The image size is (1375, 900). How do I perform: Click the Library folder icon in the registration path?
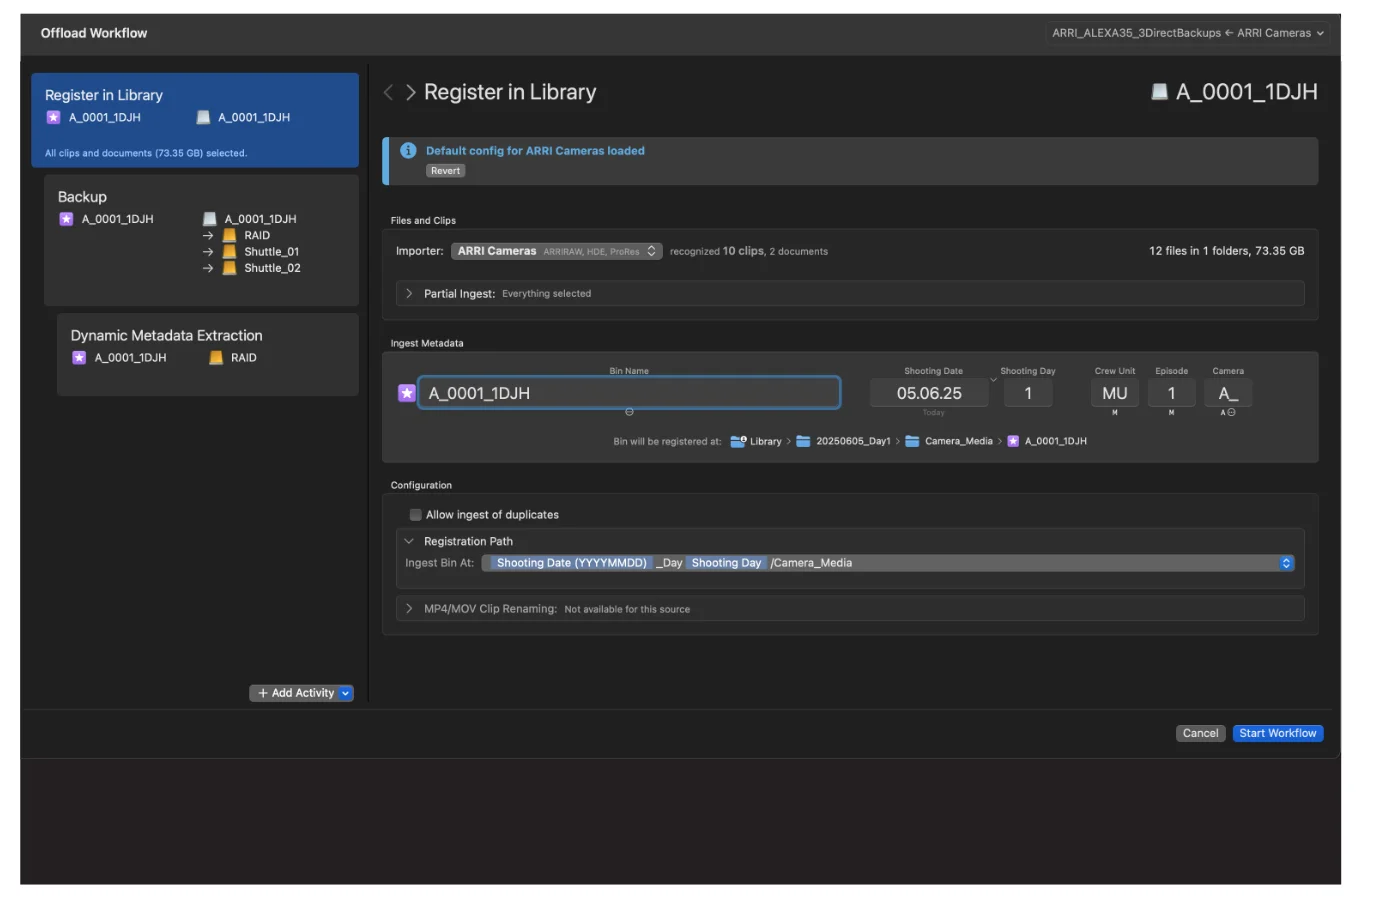[x=738, y=441]
